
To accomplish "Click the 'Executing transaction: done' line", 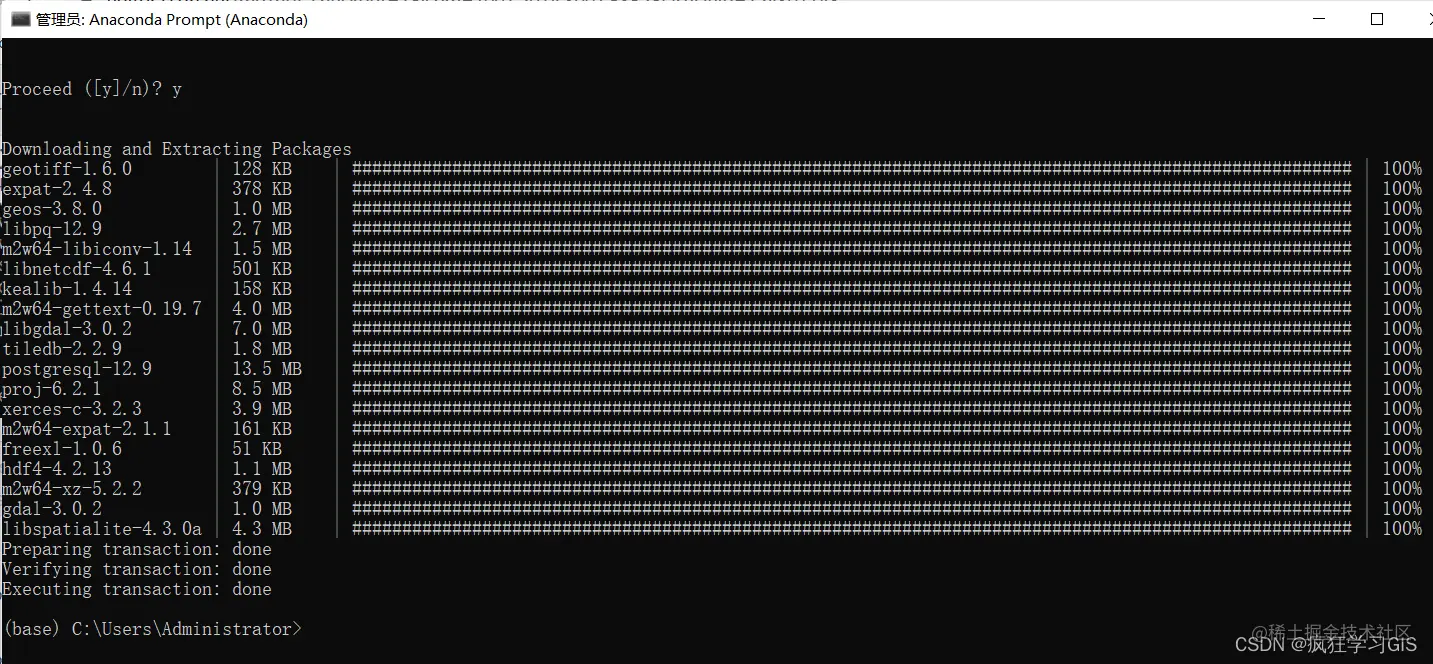I will coord(137,589).
